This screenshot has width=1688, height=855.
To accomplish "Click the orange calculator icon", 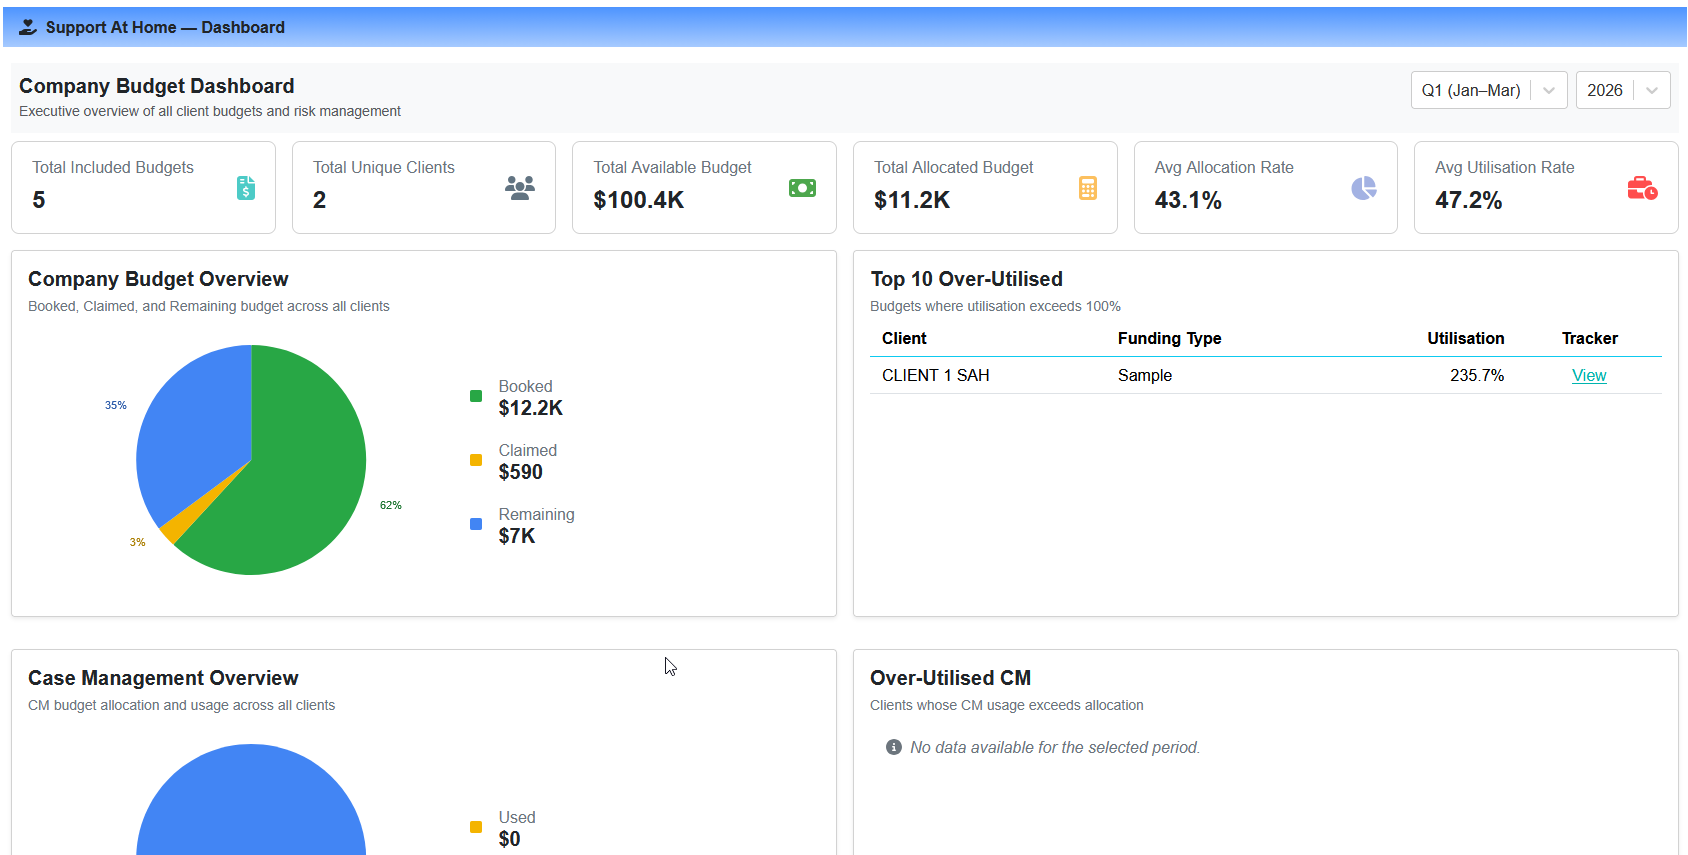I will tap(1088, 188).
